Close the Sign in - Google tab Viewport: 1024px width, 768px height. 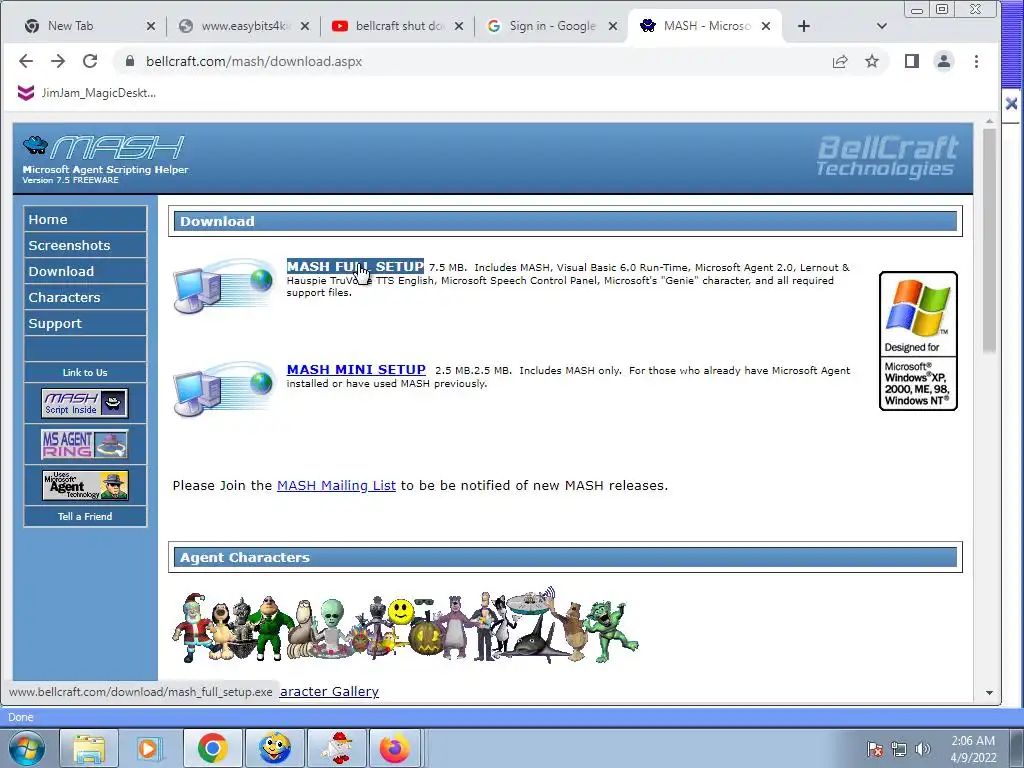(x=613, y=26)
